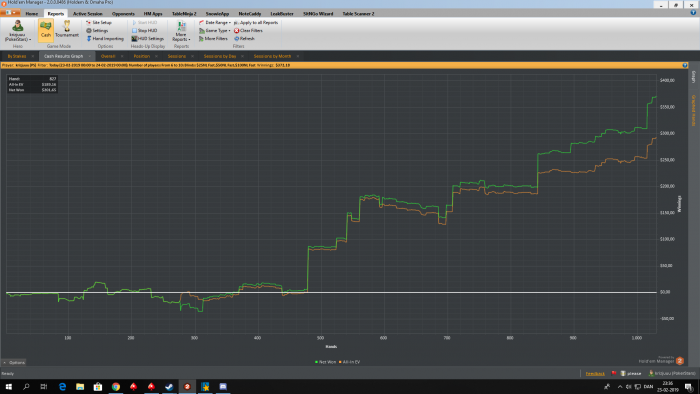Image resolution: width=700 pixels, height=394 pixels.
Task: Select the Cash game mode icon
Action: point(46,30)
